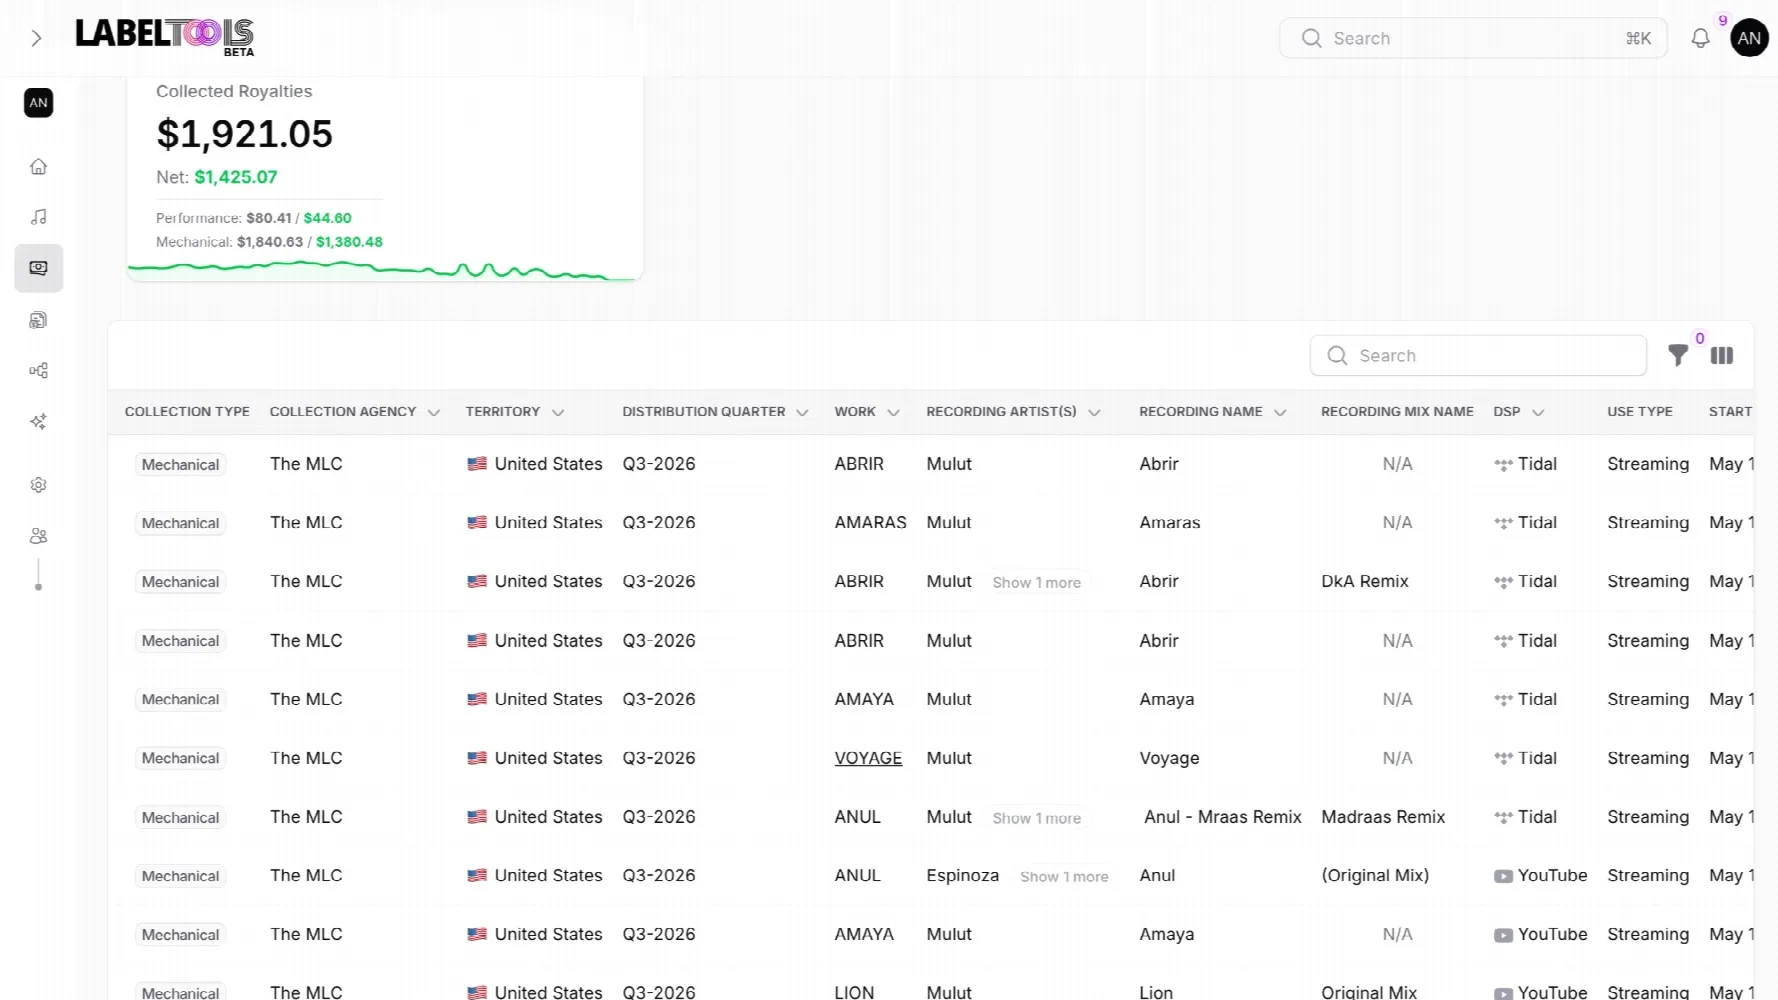This screenshot has width=1778, height=1000.
Task: Open the notifications bell
Action: 1700,38
